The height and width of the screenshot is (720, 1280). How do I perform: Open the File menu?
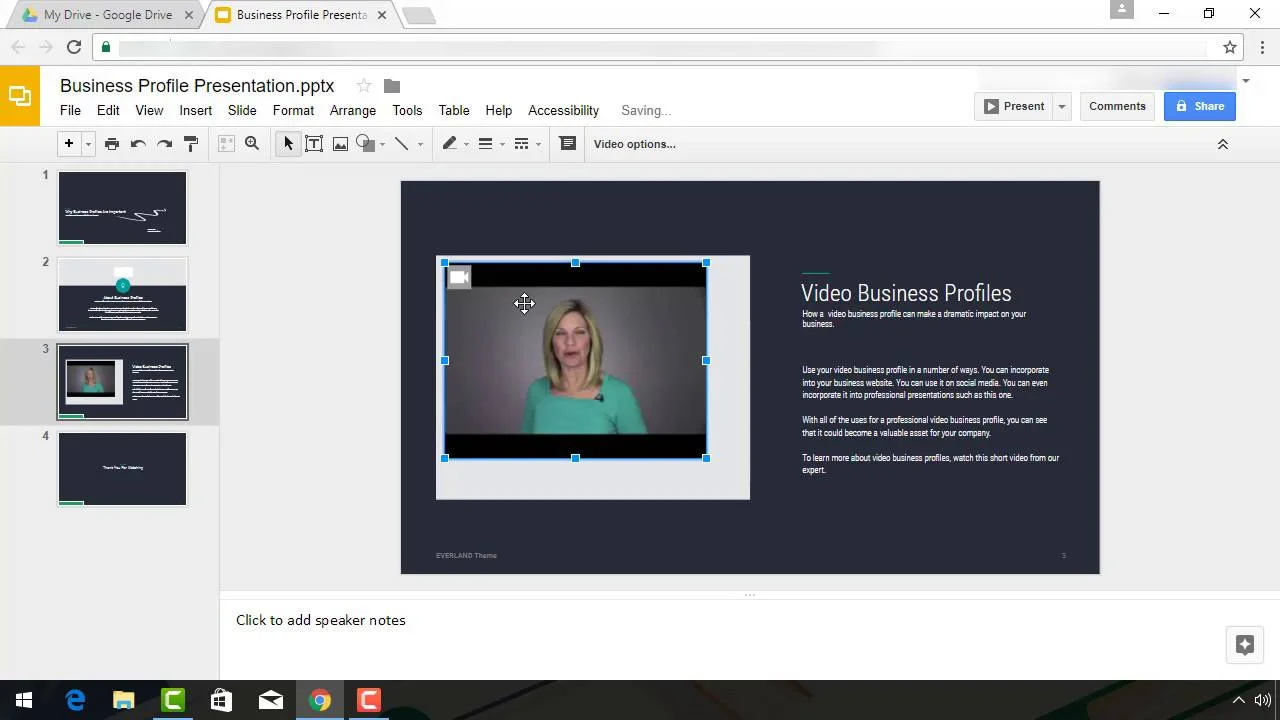coord(70,110)
